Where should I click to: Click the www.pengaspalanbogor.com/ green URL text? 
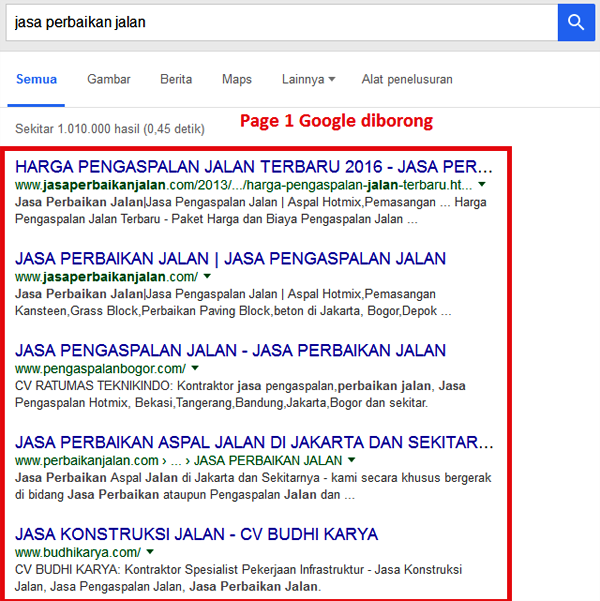point(100,369)
